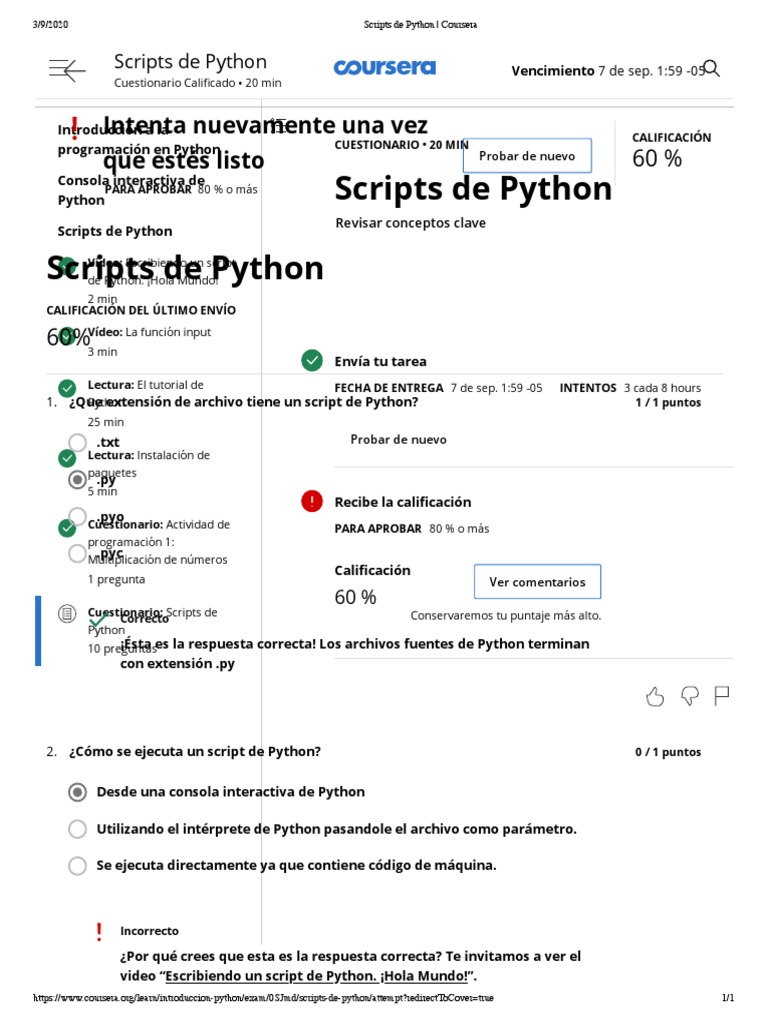Open 'La función input' video item

coord(168,332)
